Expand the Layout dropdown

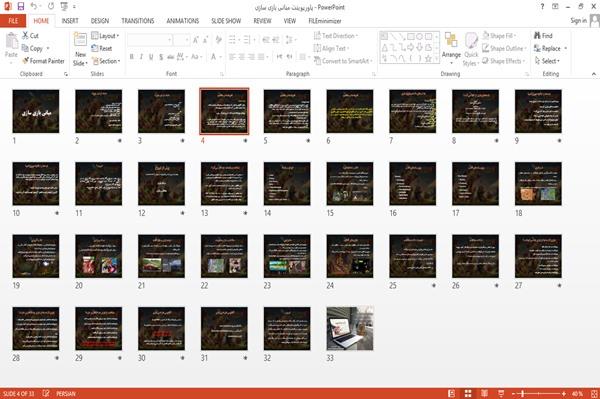point(105,36)
